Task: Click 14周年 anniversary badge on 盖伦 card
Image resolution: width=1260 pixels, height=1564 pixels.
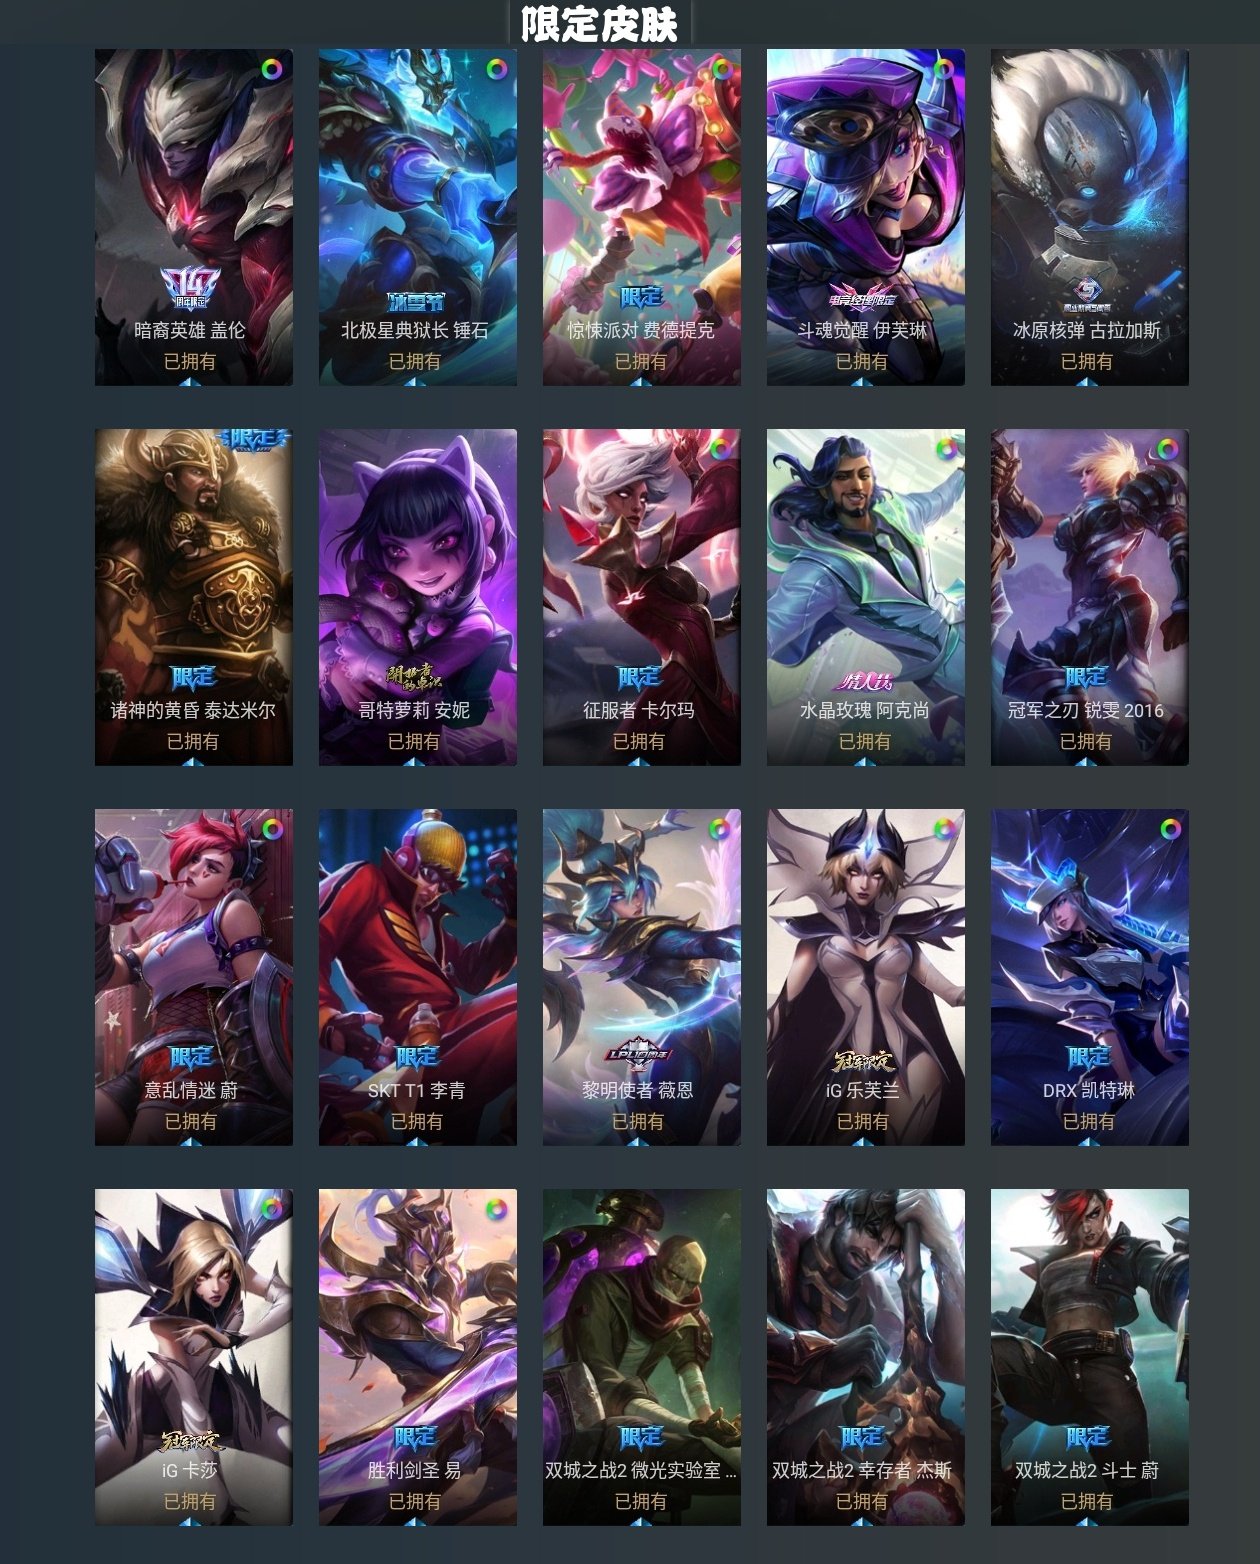Action: click(190, 288)
